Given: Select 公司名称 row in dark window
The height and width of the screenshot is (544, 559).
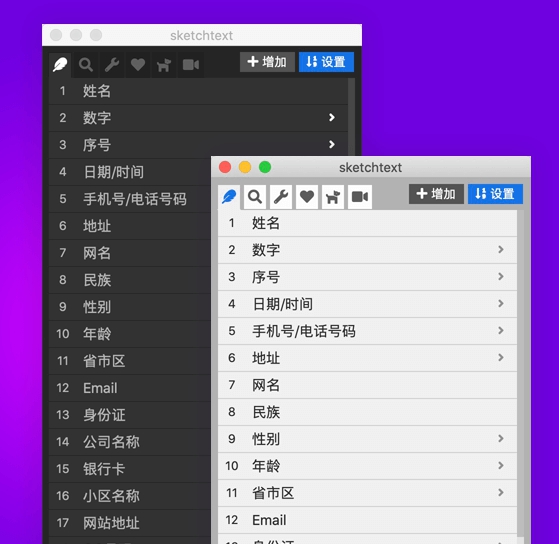Looking at the screenshot, I should [x=130, y=442].
